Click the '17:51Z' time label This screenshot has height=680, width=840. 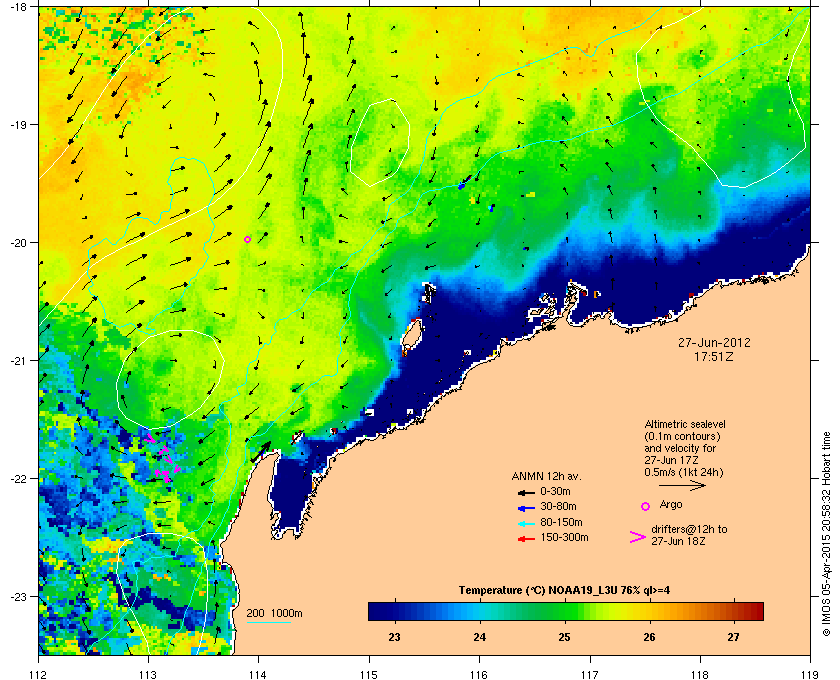pyautogui.click(x=714, y=356)
